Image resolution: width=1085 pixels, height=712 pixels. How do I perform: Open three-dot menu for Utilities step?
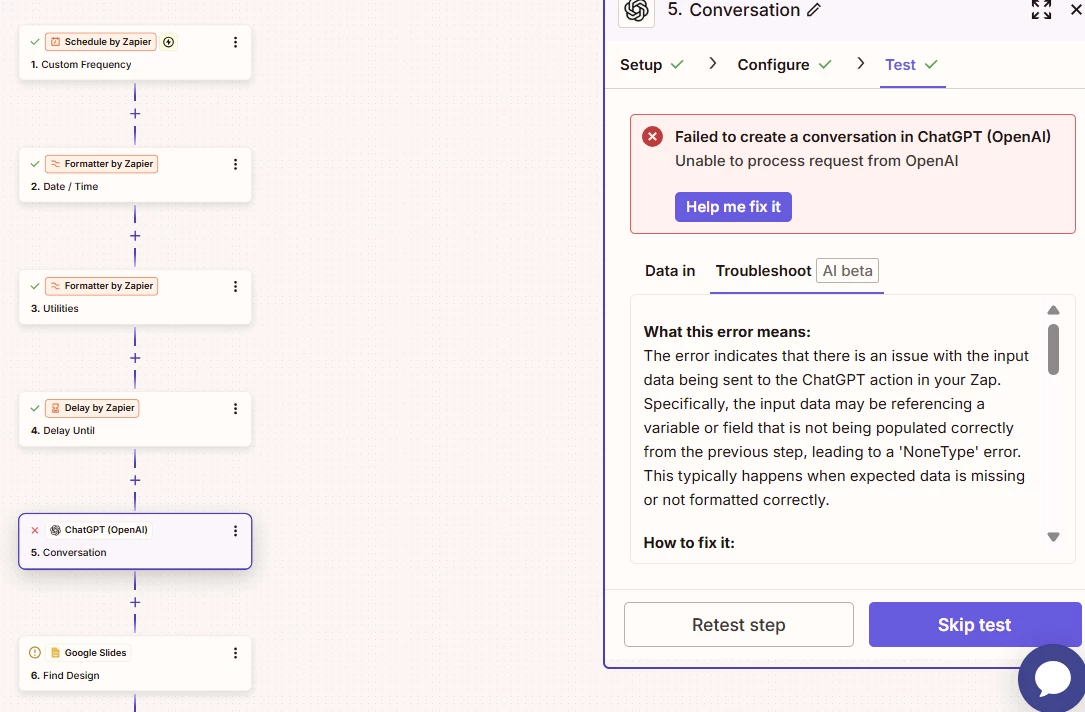click(x=235, y=286)
